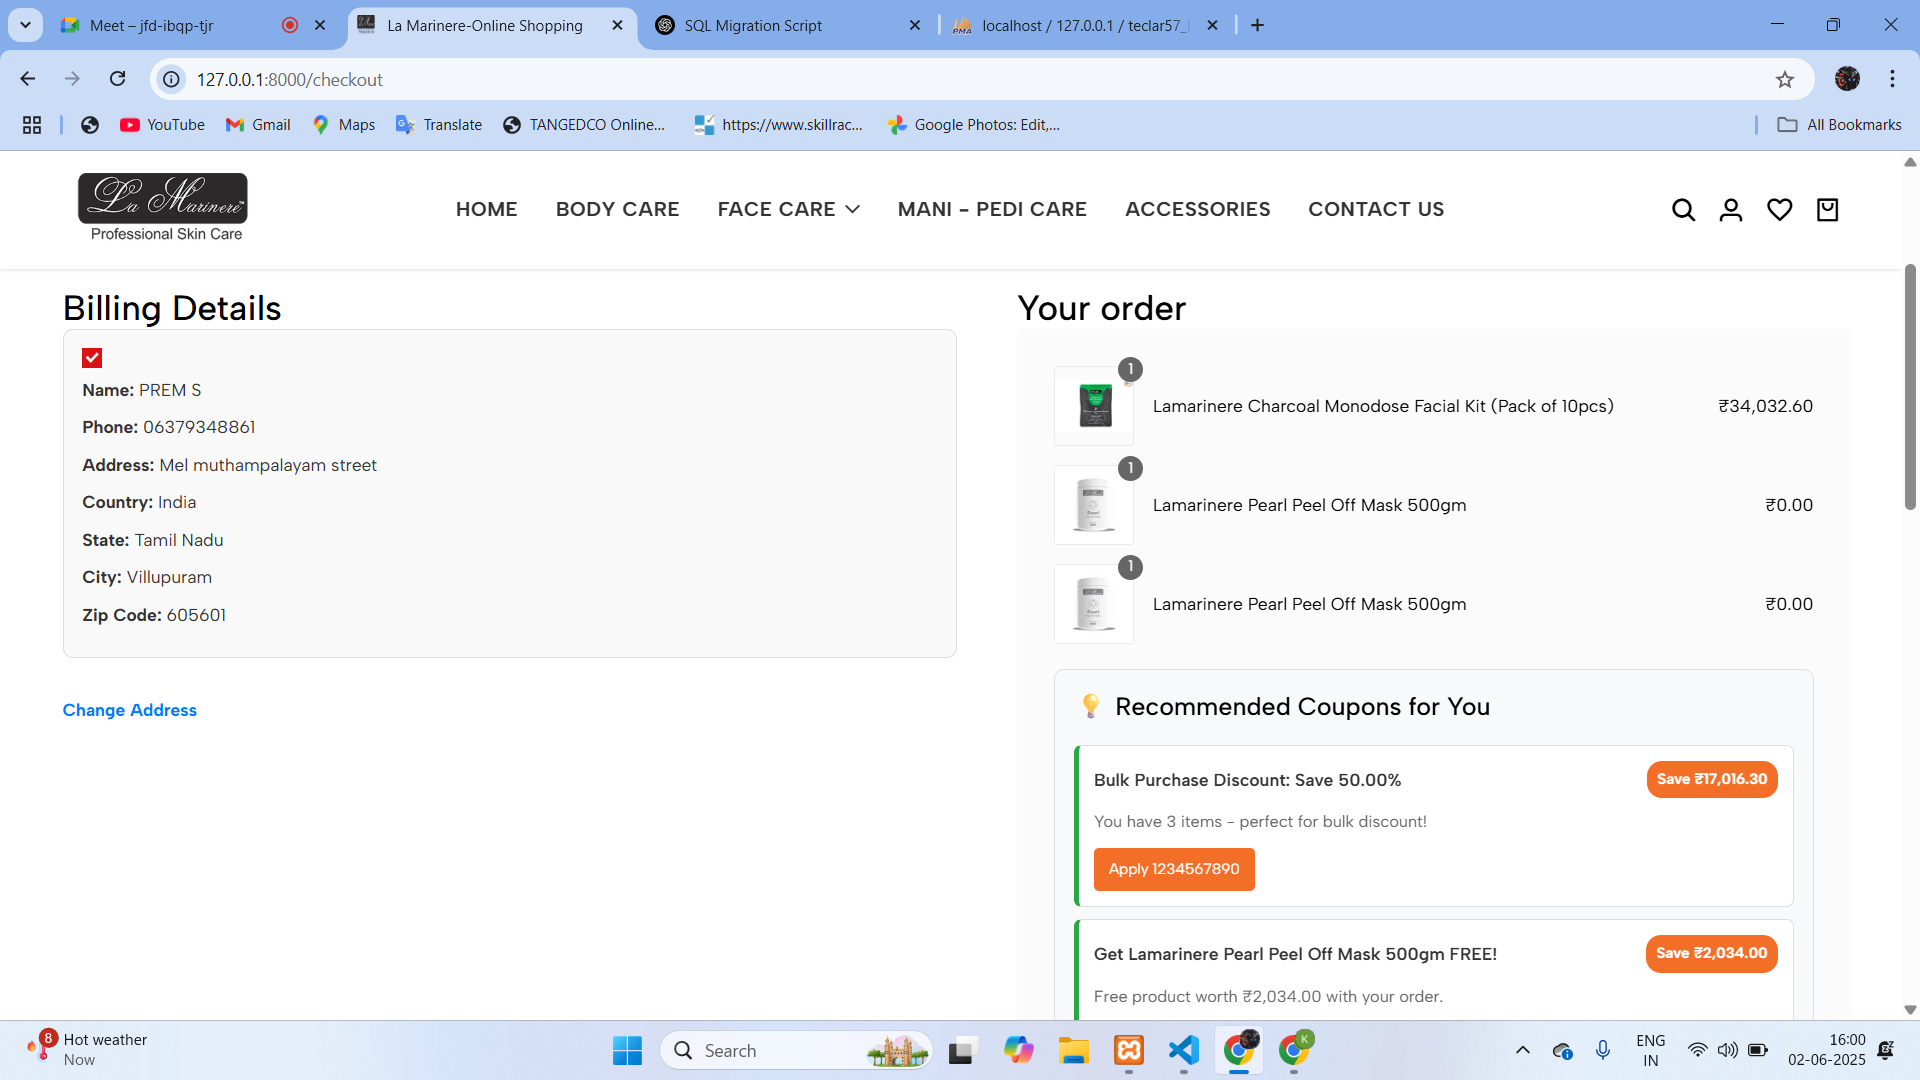Reload the checkout page

(x=118, y=79)
